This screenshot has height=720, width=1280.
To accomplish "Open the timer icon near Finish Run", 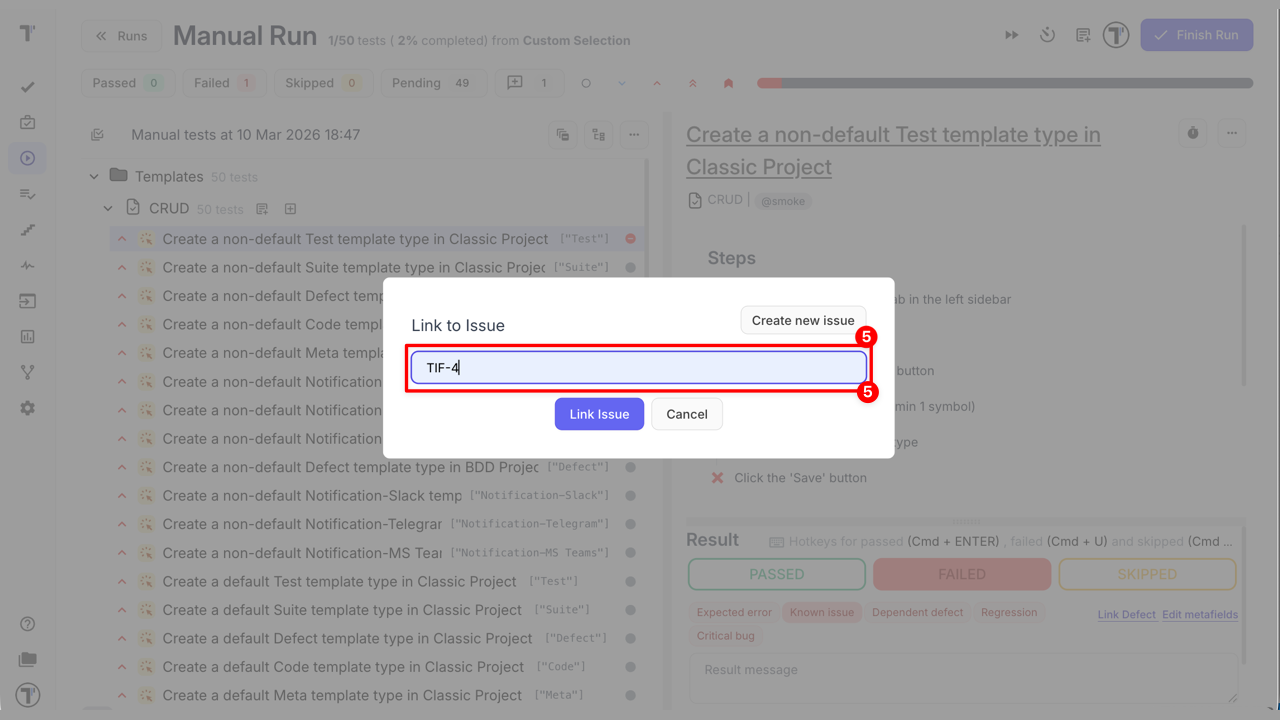I will click(x=1047, y=34).
